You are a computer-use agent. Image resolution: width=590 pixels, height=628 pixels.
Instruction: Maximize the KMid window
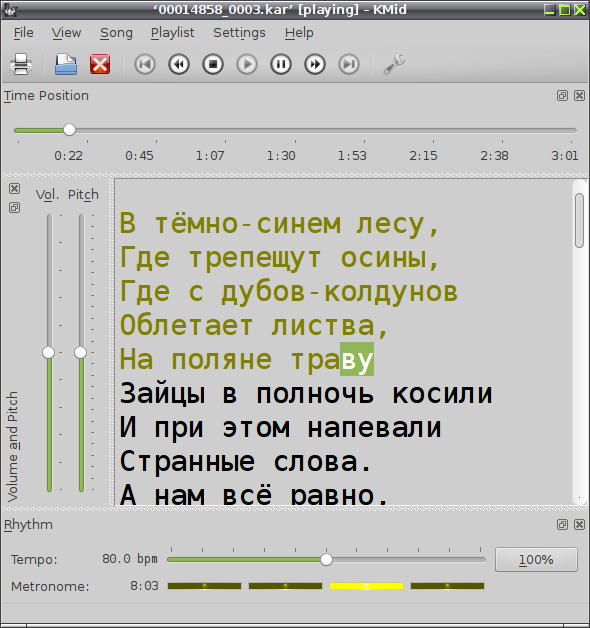(565, 10)
